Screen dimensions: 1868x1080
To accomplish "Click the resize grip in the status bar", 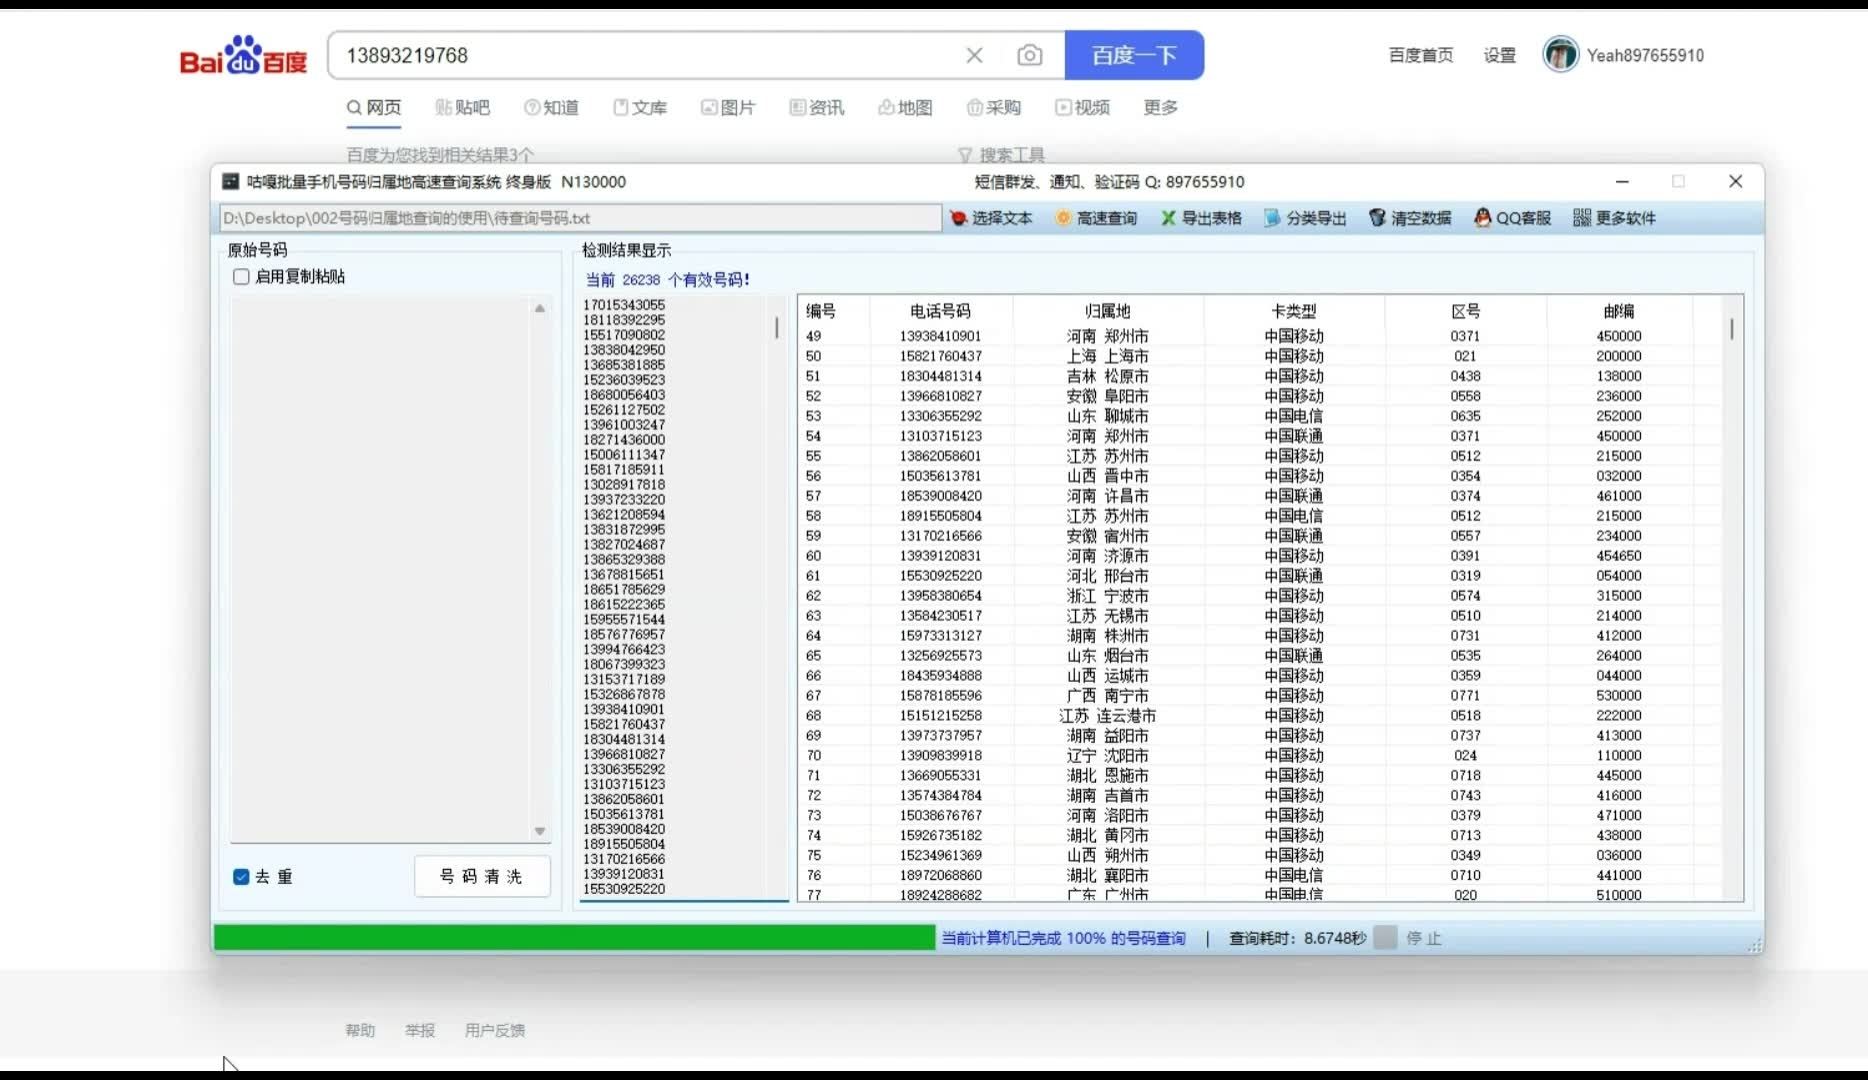I will [x=1754, y=944].
